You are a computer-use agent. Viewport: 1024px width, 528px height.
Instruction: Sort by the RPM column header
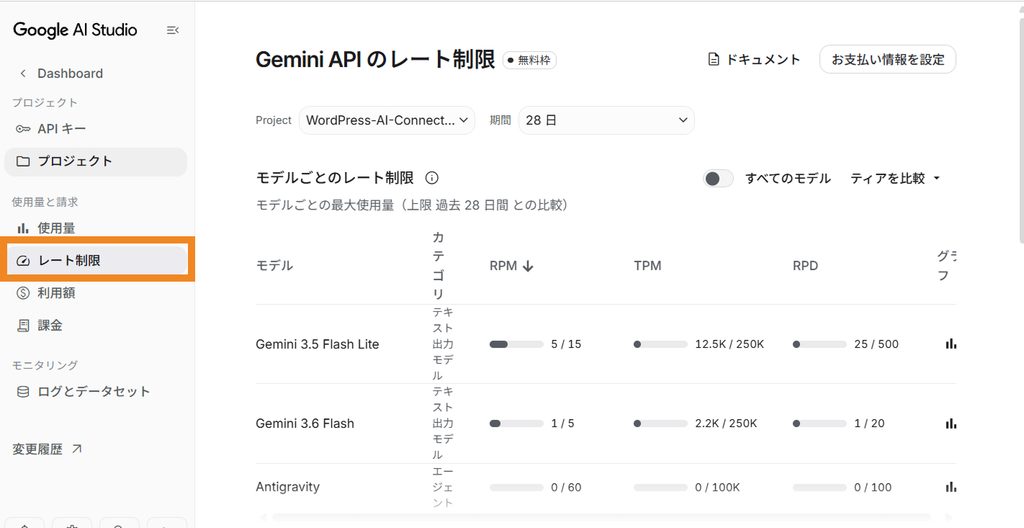click(x=511, y=265)
